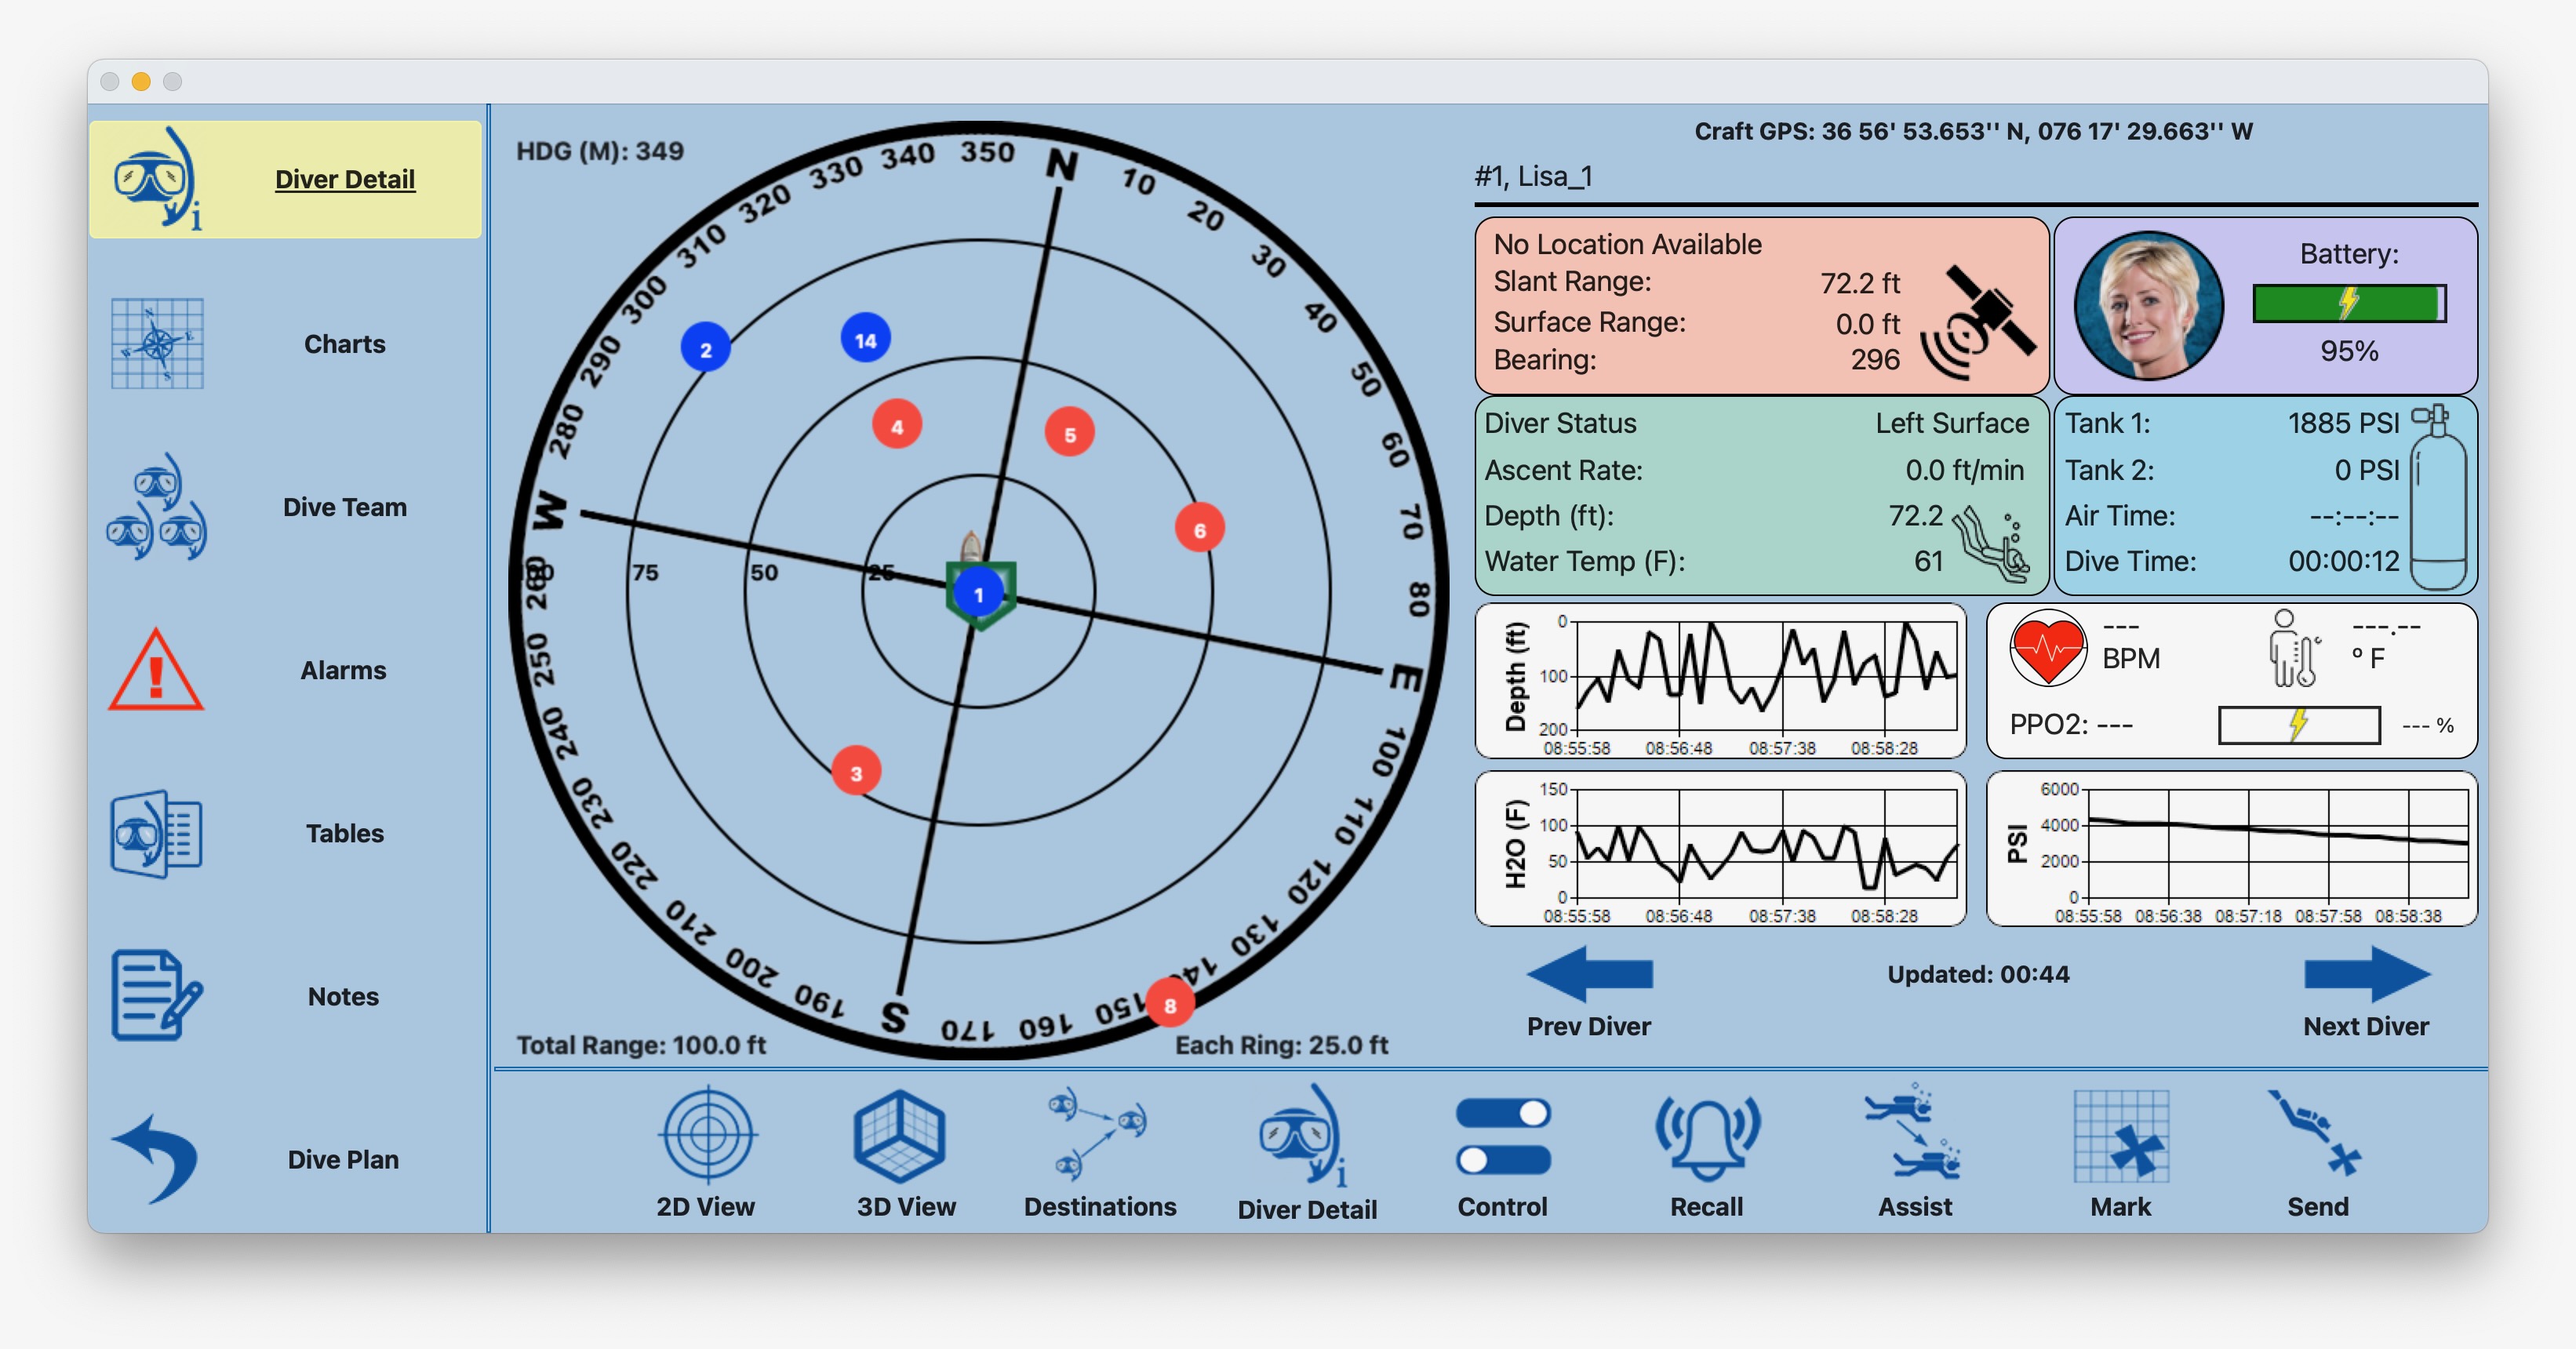The image size is (2576, 1349).
Task: Click Bearing value 296
Action: click(x=1875, y=359)
